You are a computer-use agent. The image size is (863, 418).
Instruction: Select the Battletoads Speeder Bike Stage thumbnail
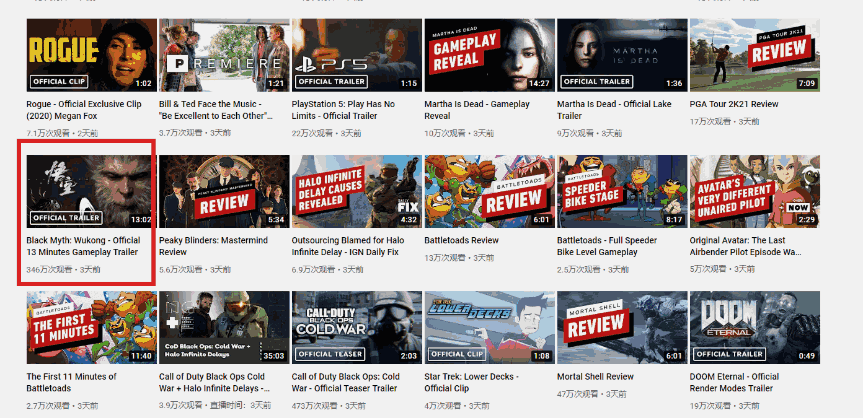pos(621,190)
